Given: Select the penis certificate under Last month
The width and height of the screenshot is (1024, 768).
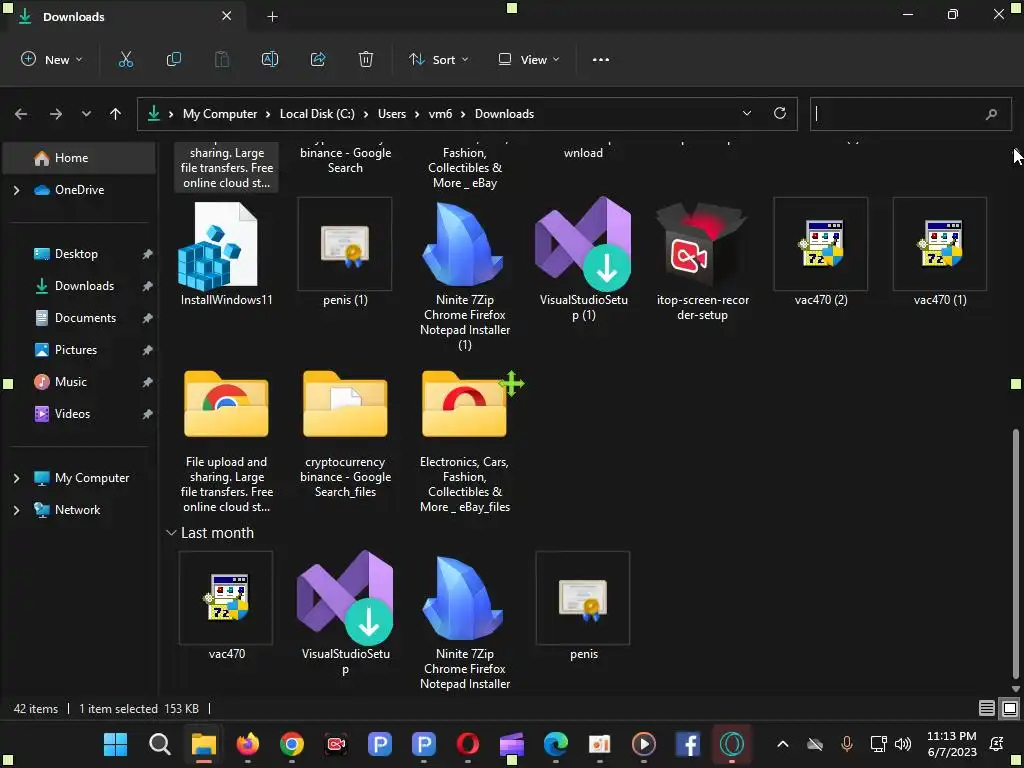Looking at the screenshot, I should [x=583, y=606].
